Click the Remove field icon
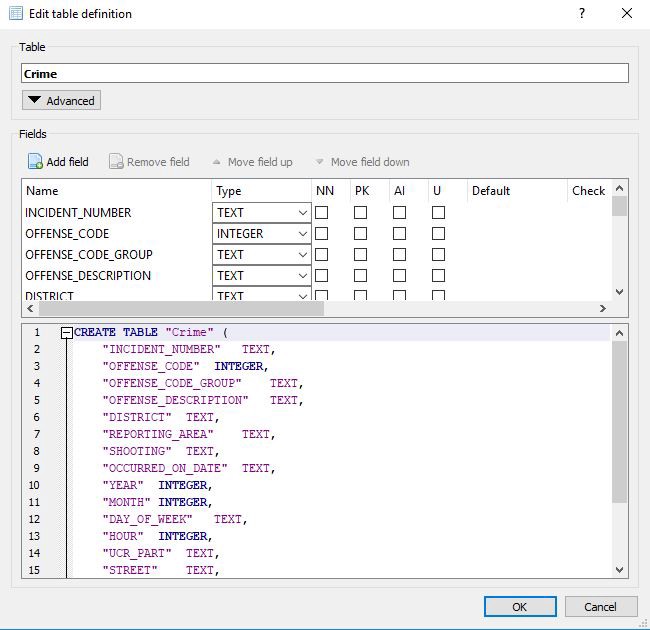 (116, 162)
